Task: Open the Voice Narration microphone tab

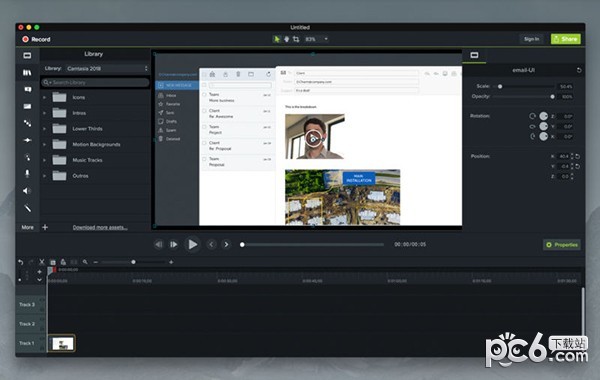Action: [x=27, y=173]
